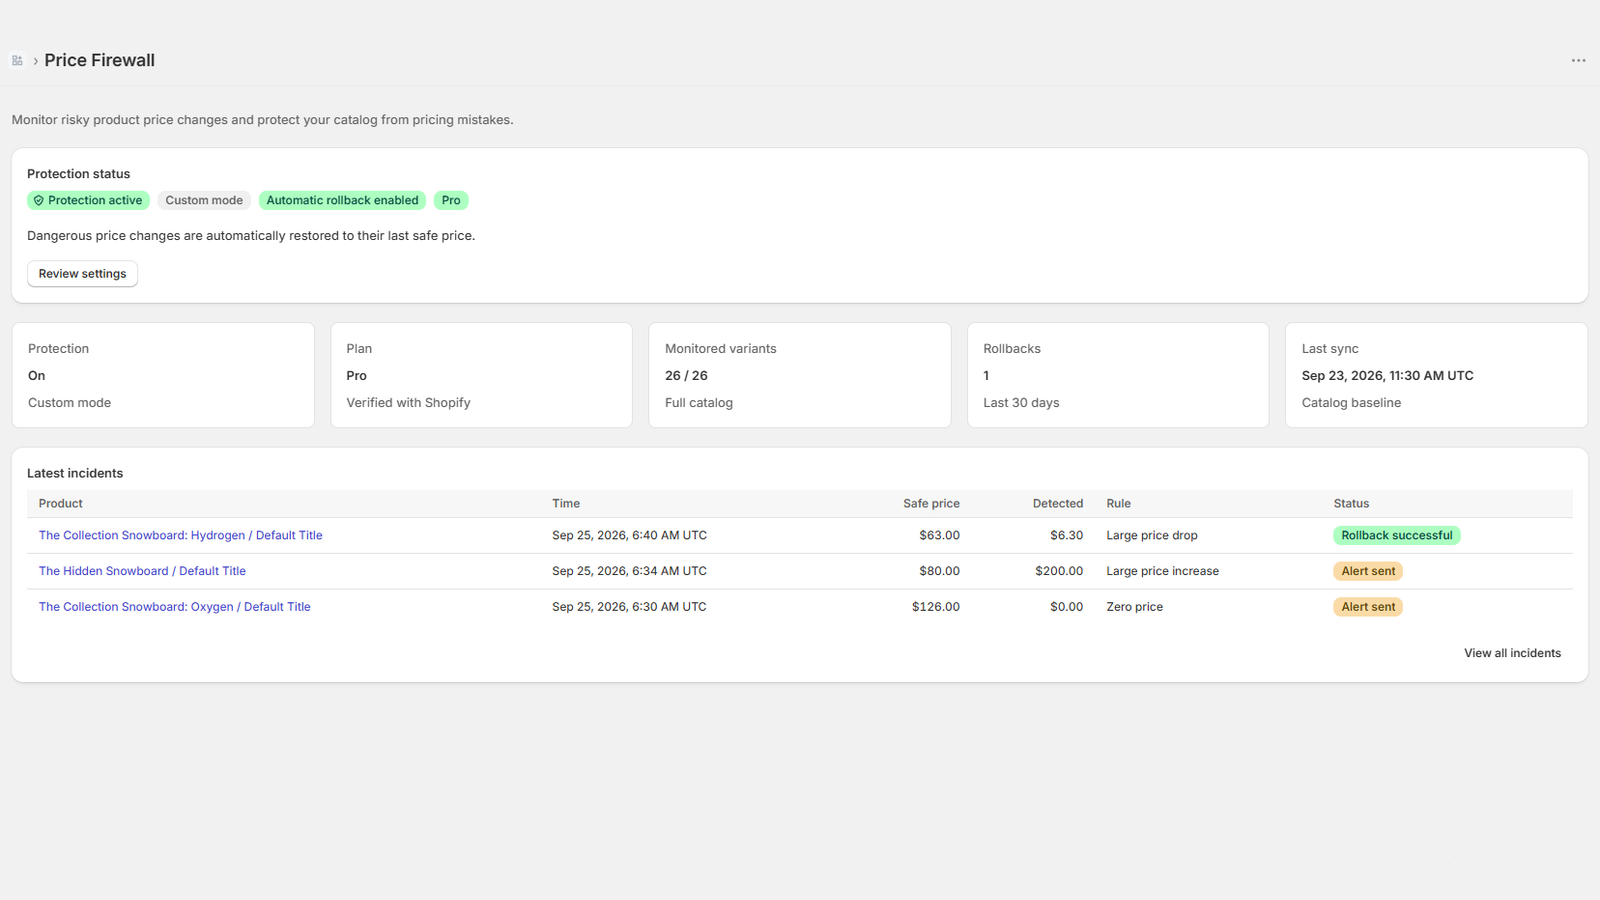1600x900 pixels.
Task: Click the Protection On card value
Action: click(x=37, y=376)
